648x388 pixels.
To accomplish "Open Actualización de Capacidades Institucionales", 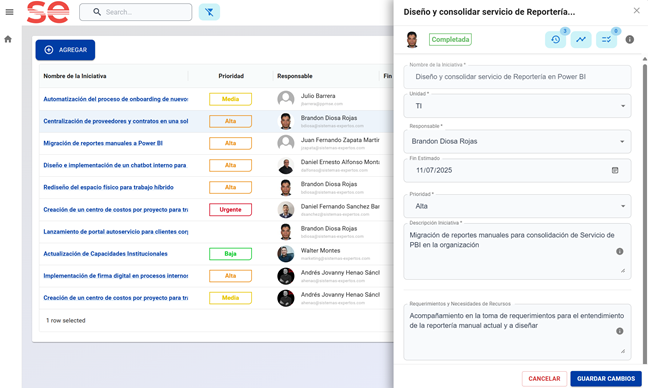I will pyautogui.click(x=105, y=254).
